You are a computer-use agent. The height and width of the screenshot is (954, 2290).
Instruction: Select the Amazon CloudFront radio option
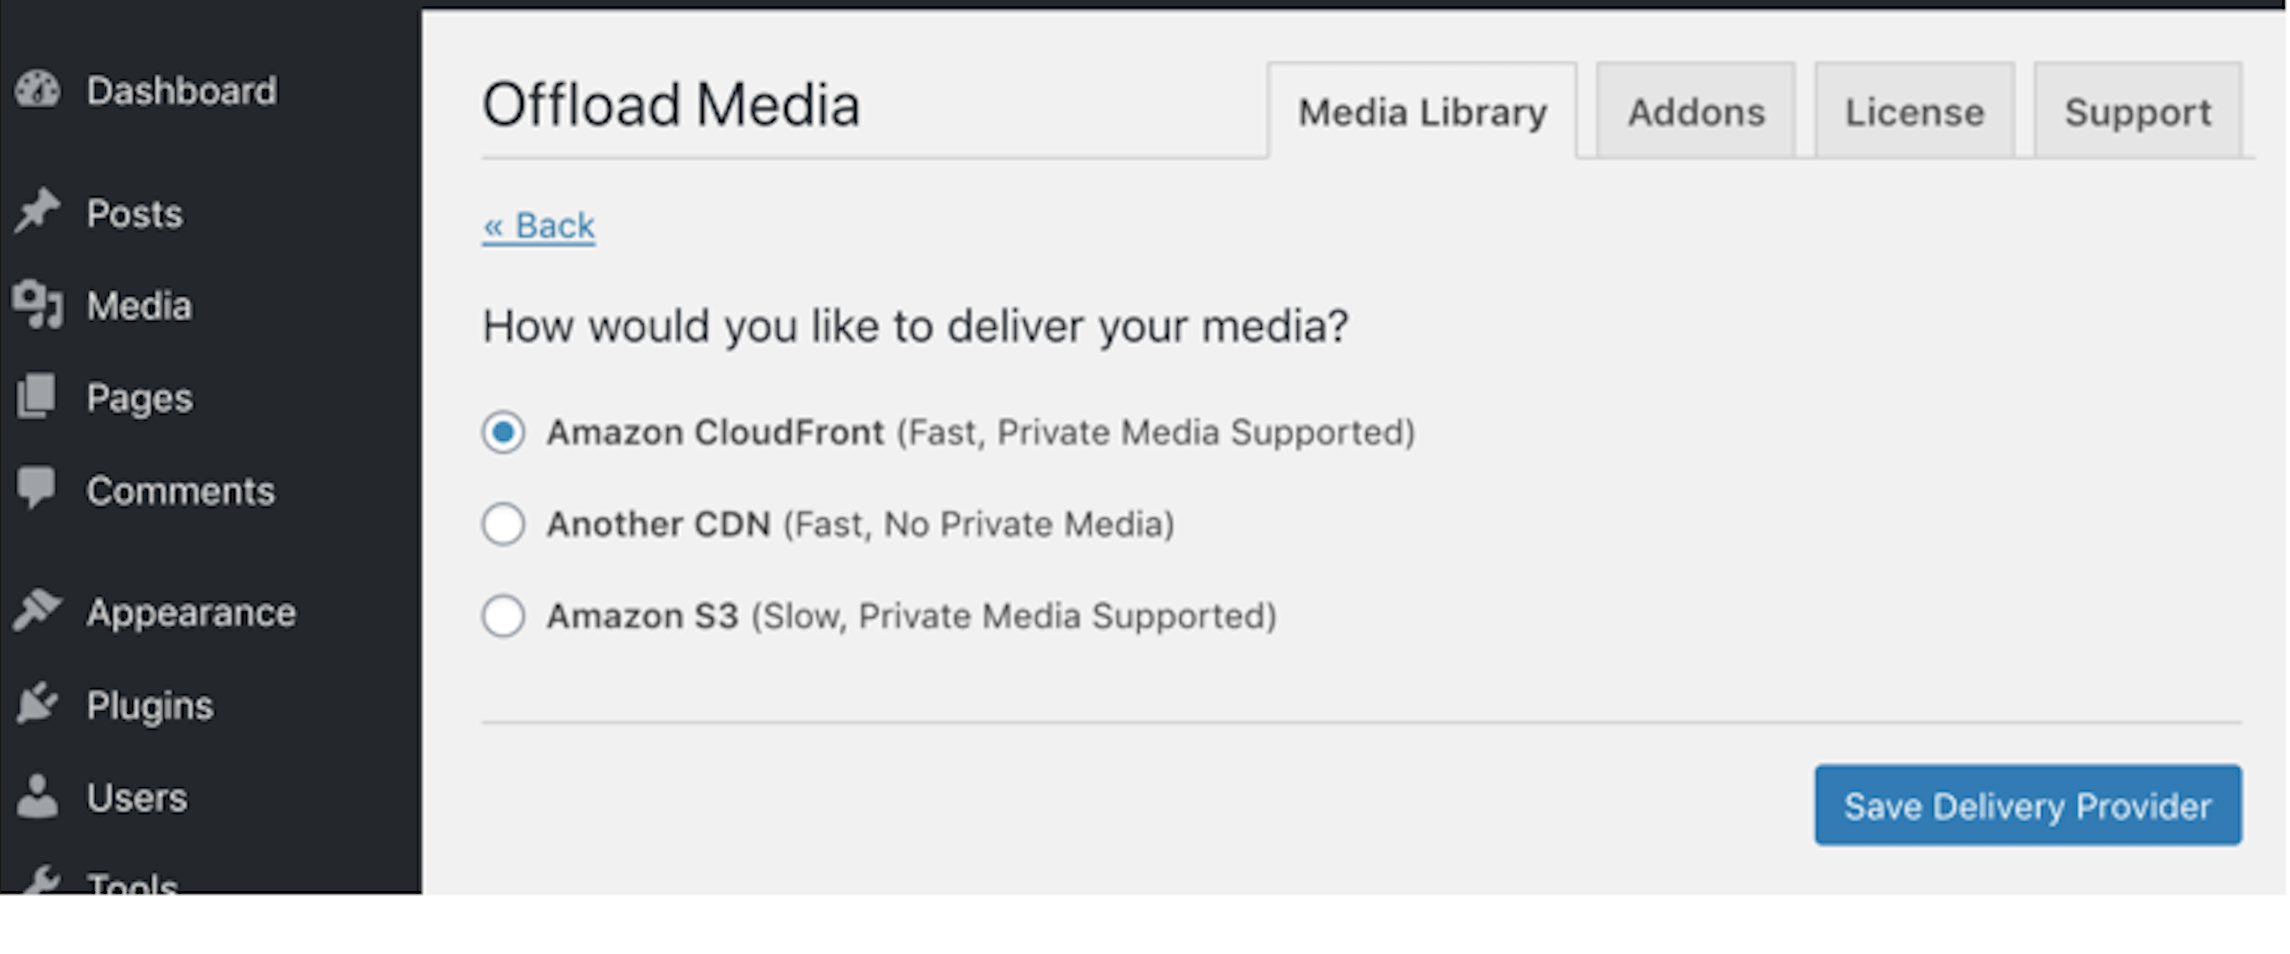[x=503, y=433]
